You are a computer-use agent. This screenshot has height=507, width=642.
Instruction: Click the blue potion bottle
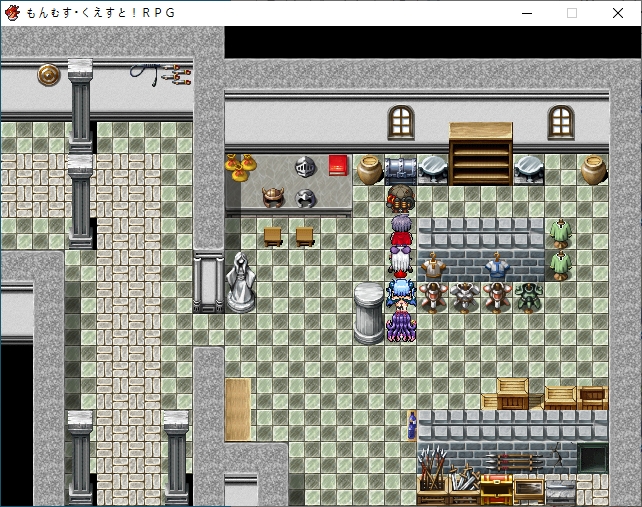pyautogui.click(x=411, y=426)
